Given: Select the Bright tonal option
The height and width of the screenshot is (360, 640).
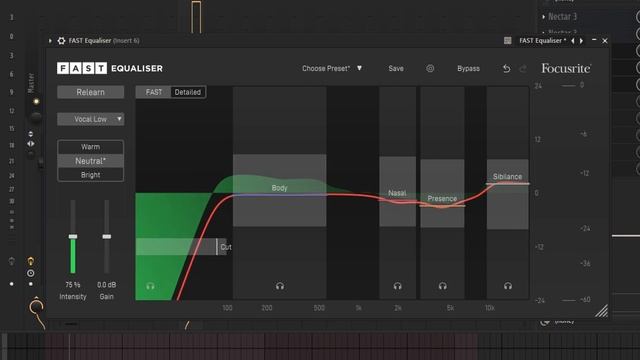Looking at the screenshot, I should click(x=91, y=175).
